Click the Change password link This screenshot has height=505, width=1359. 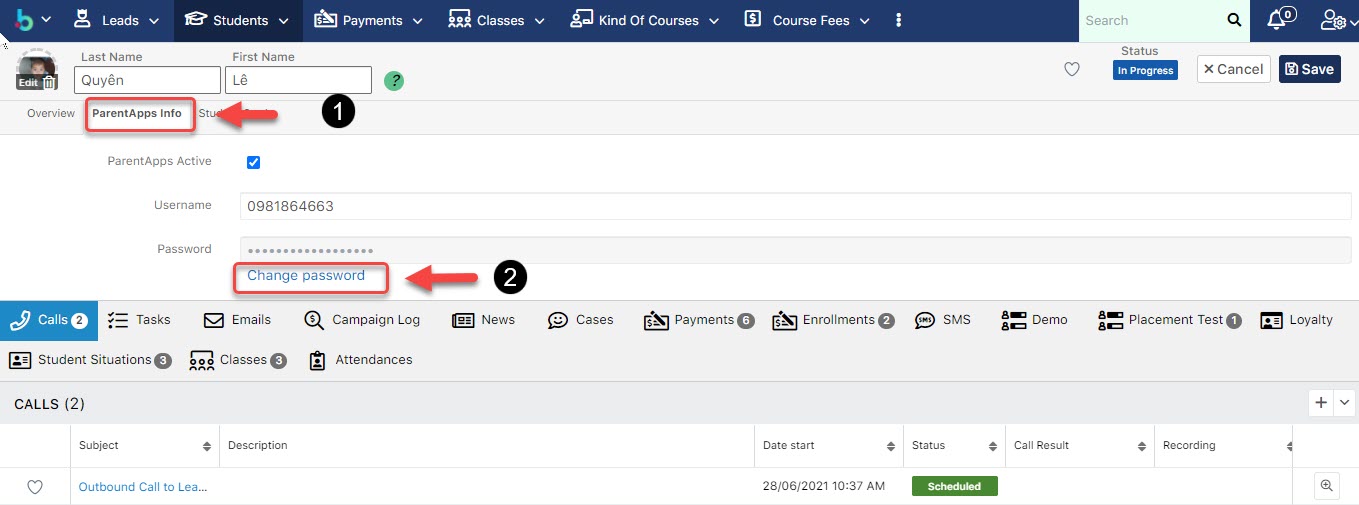coord(306,276)
